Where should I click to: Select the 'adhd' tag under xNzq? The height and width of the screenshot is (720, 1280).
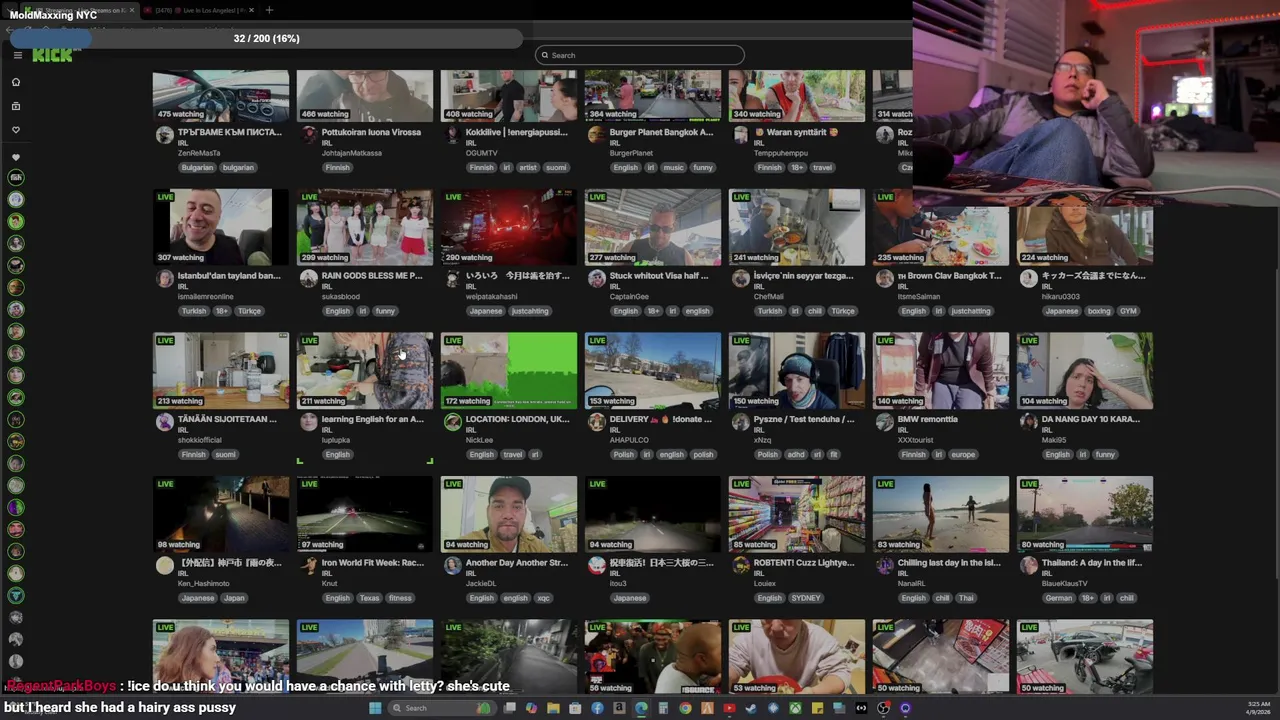point(796,455)
